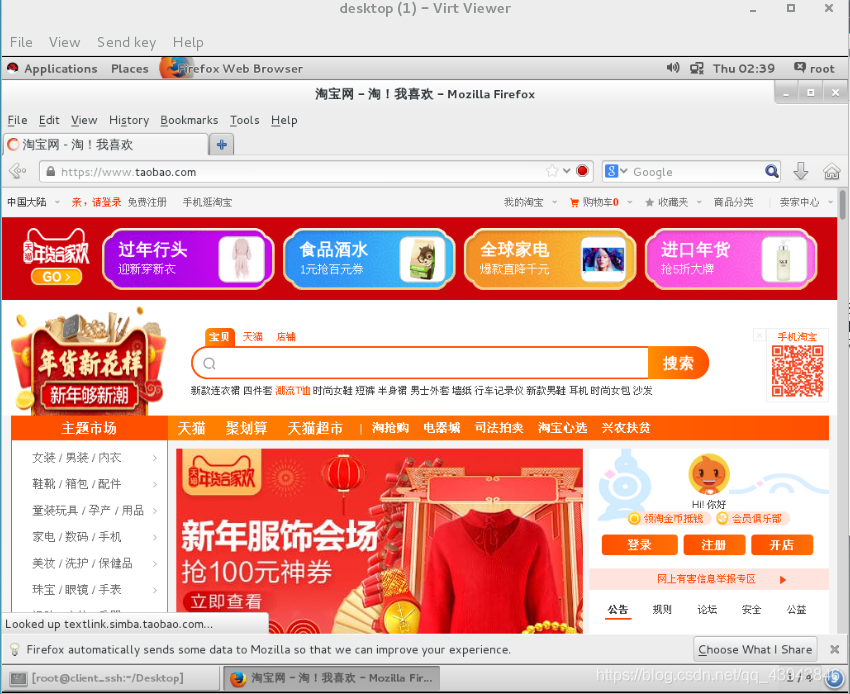Dismiss the Firefox data notification bar

[834, 649]
